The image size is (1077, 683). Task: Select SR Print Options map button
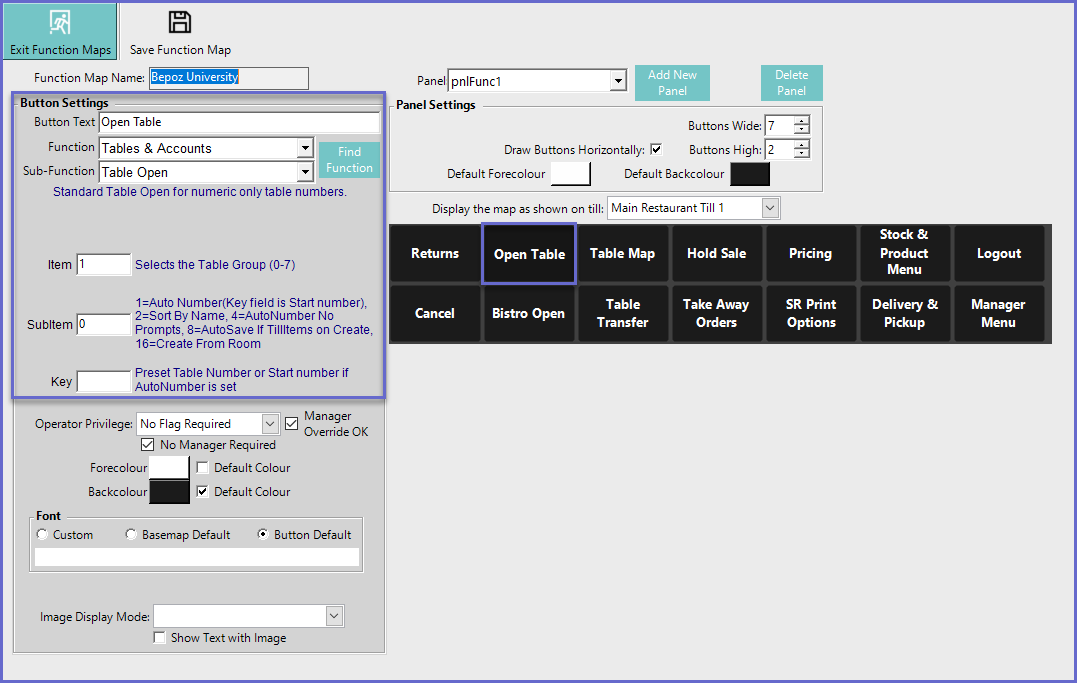point(810,313)
